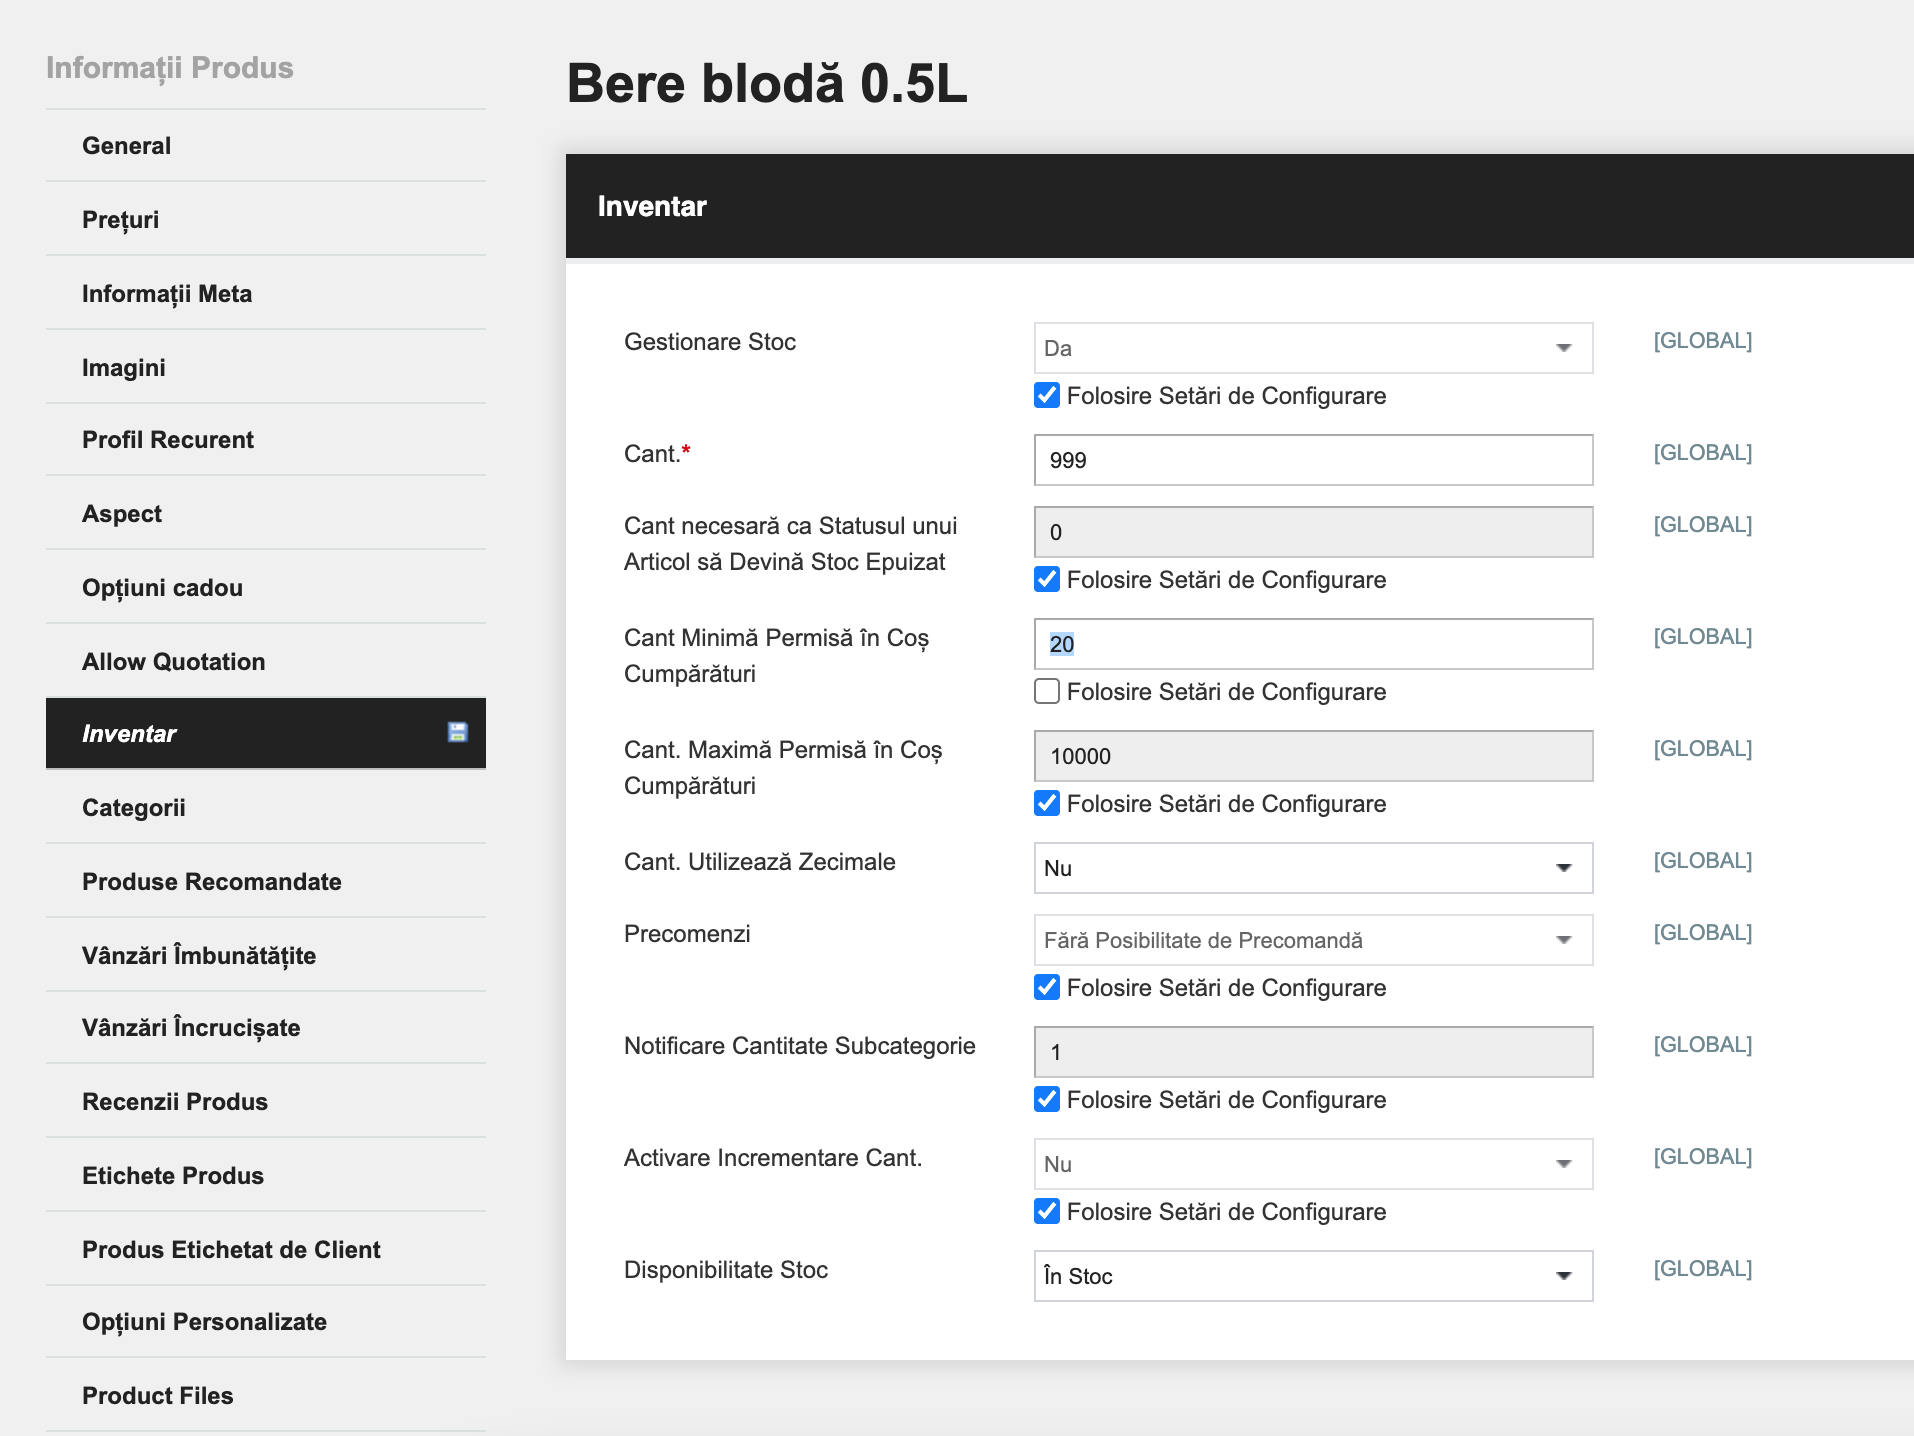Go to the Imagini tab
This screenshot has height=1436, width=1914.
coord(266,368)
